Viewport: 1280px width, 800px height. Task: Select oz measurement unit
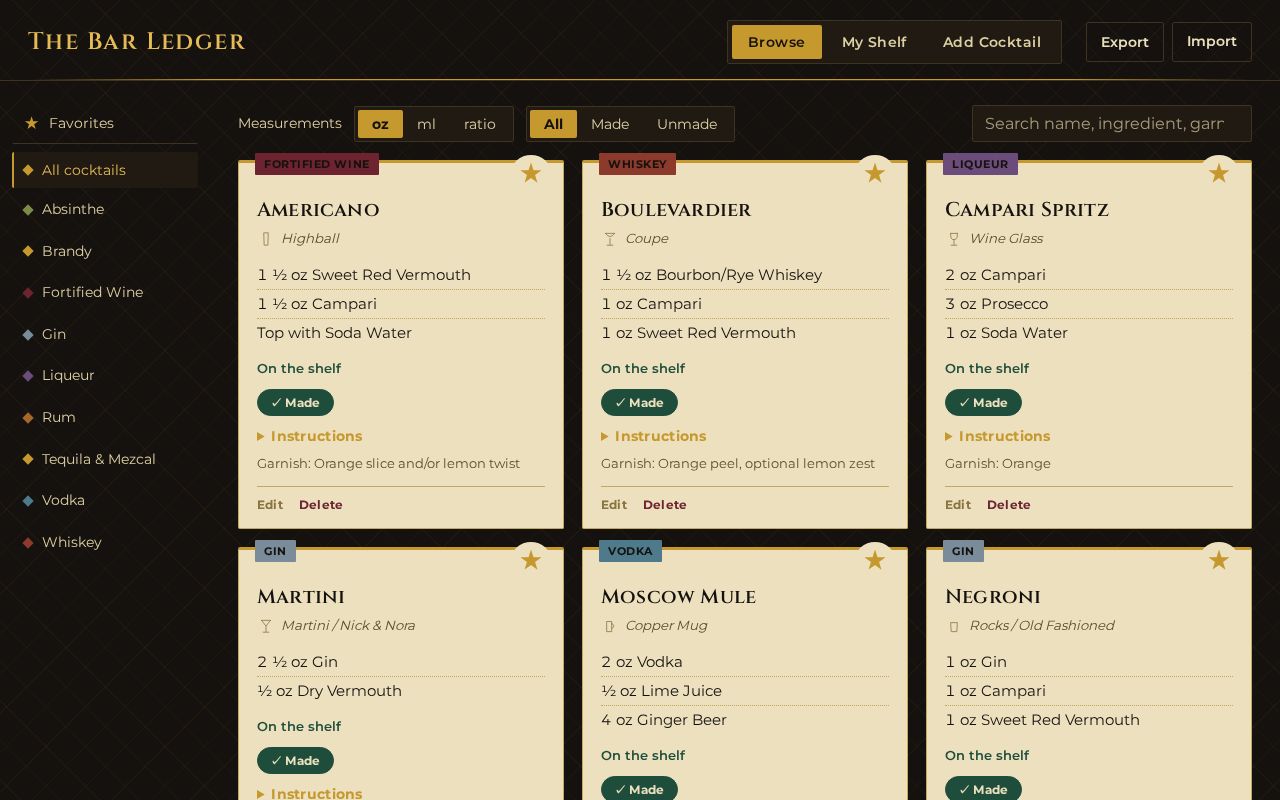pyautogui.click(x=380, y=124)
